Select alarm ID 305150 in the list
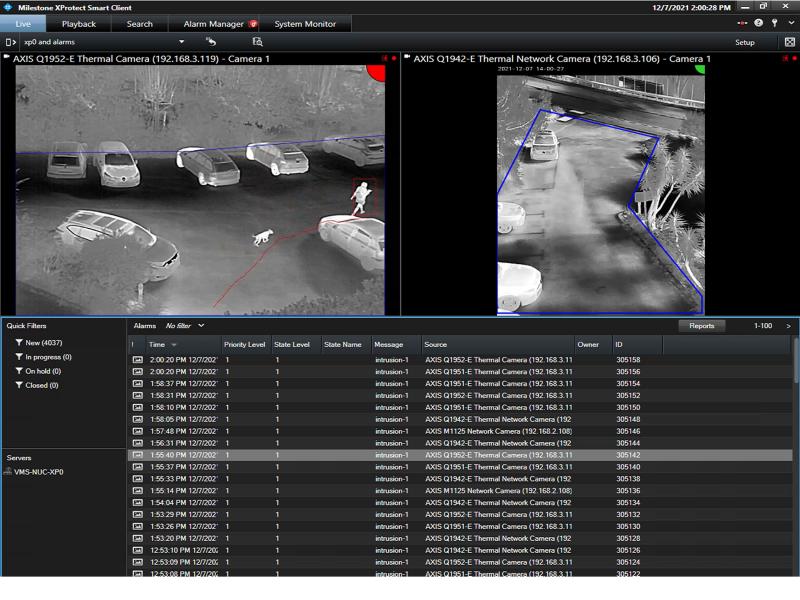Viewport: 800px width, 600px height. 460,408
